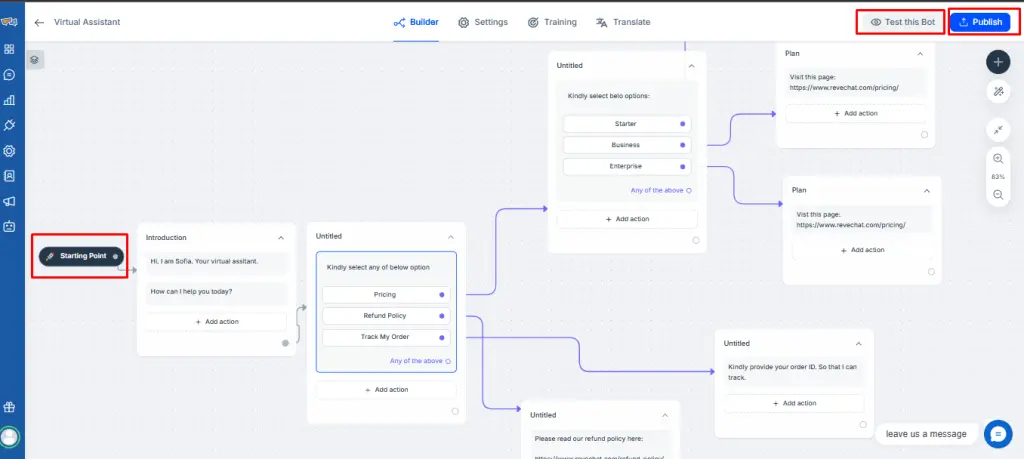Open the contacts book sidebar icon

click(9, 176)
